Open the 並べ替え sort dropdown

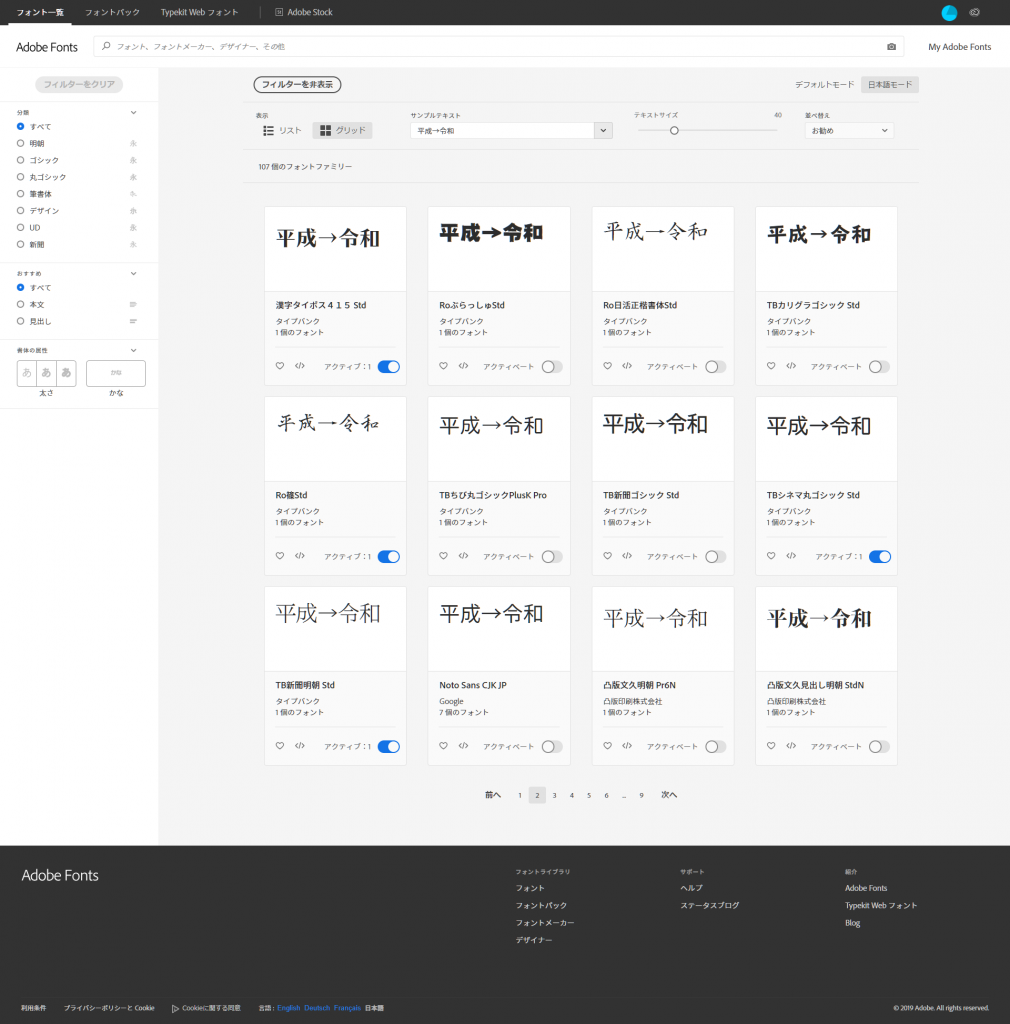[849, 131]
